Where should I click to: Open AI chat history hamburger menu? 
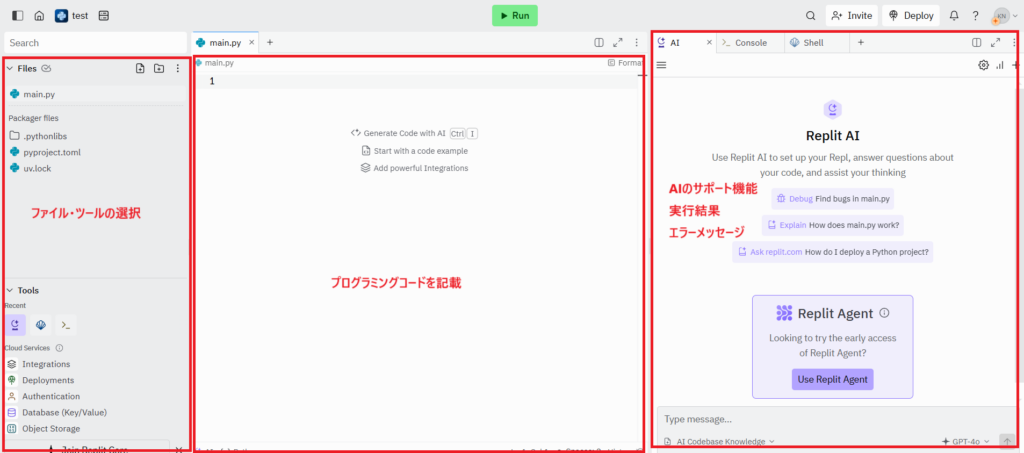coord(661,65)
